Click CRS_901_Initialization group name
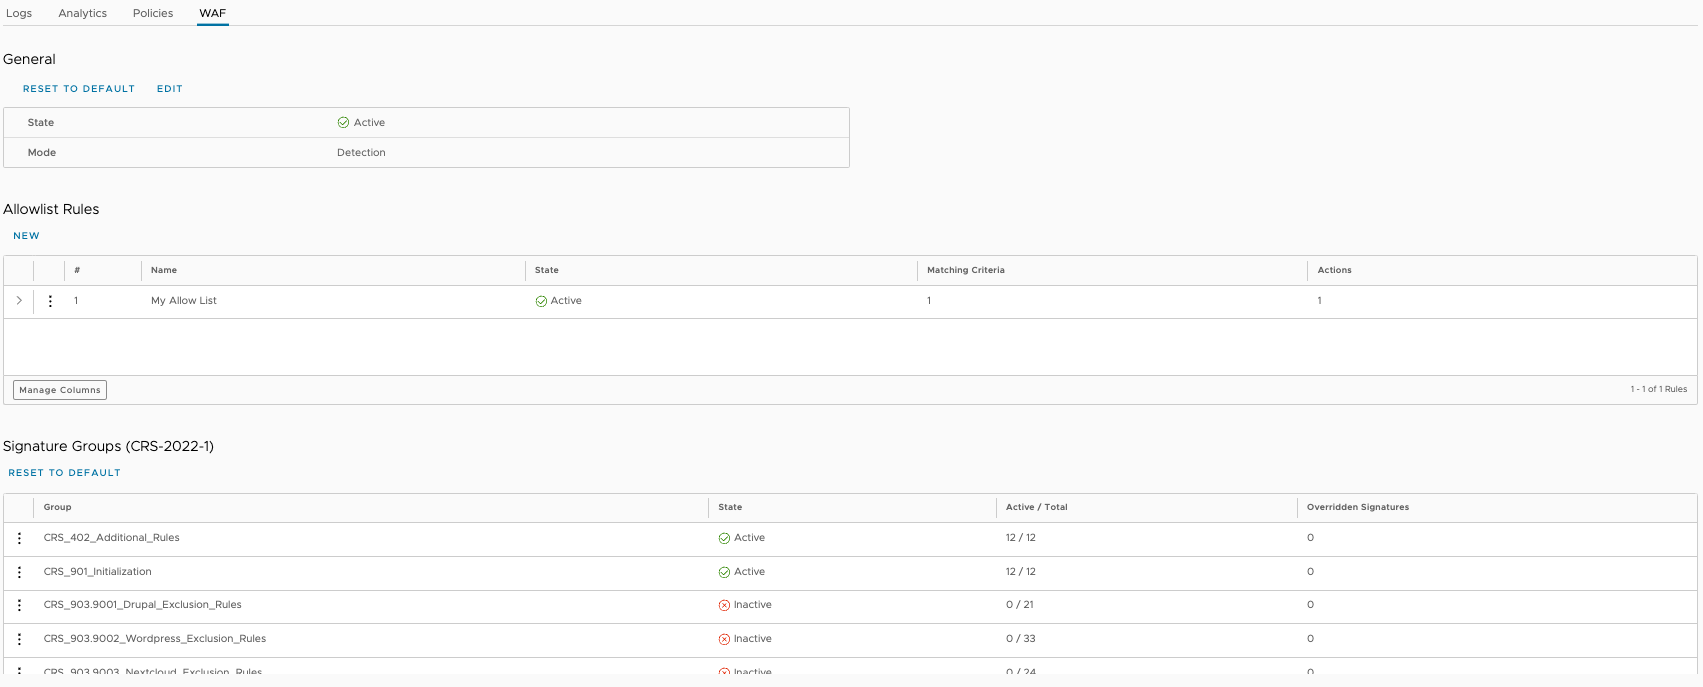Image resolution: width=1703 pixels, height=687 pixels. pyautogui.click(x=98, y=572)
